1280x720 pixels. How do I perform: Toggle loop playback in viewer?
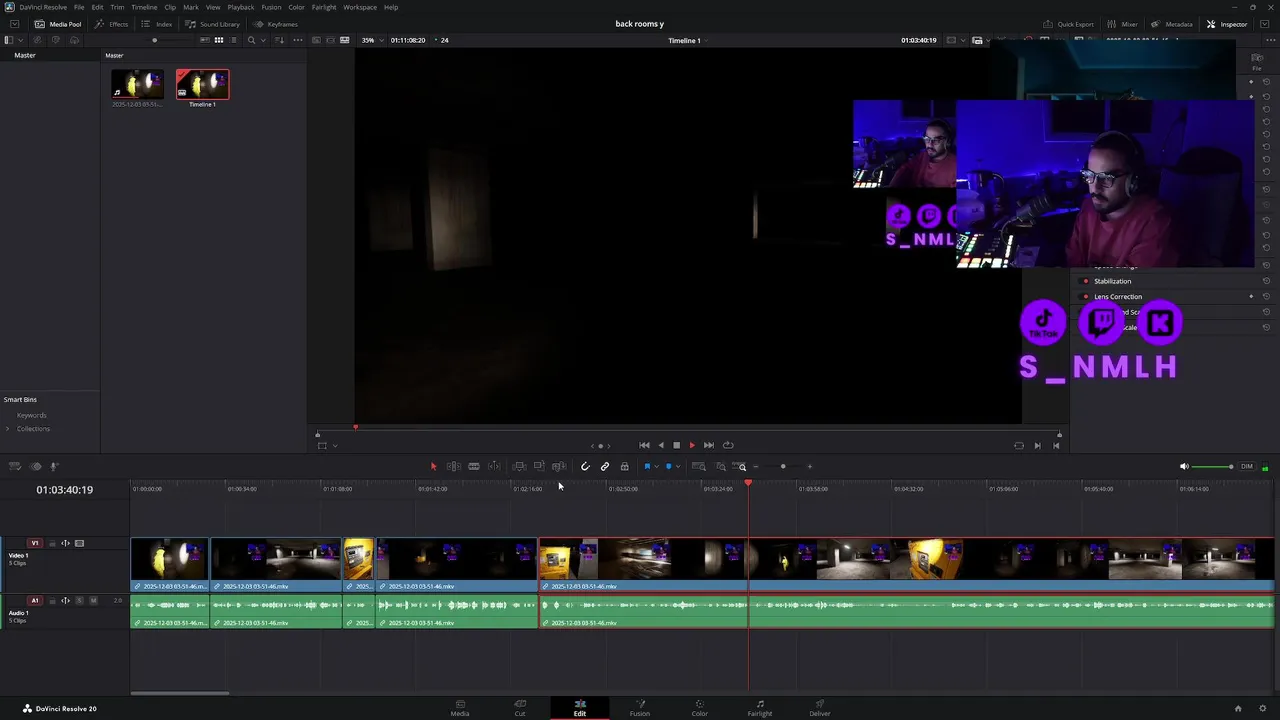(x=728, y=445)
